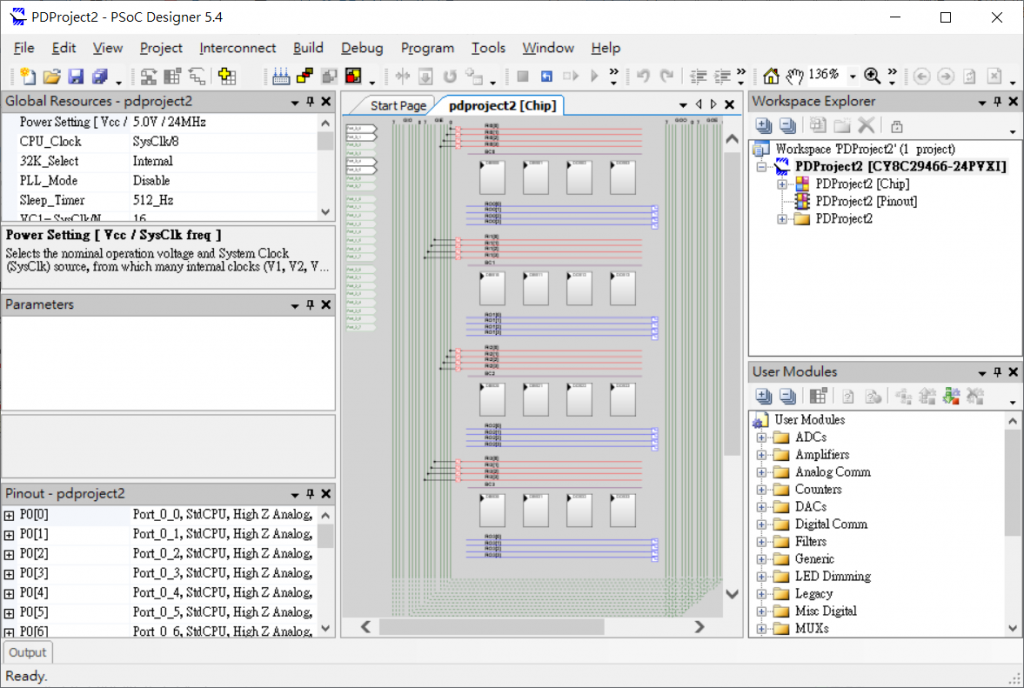
Task: Click Collapse All icon in User Modules
Action: pyautogui.click(x=788, y=396)
